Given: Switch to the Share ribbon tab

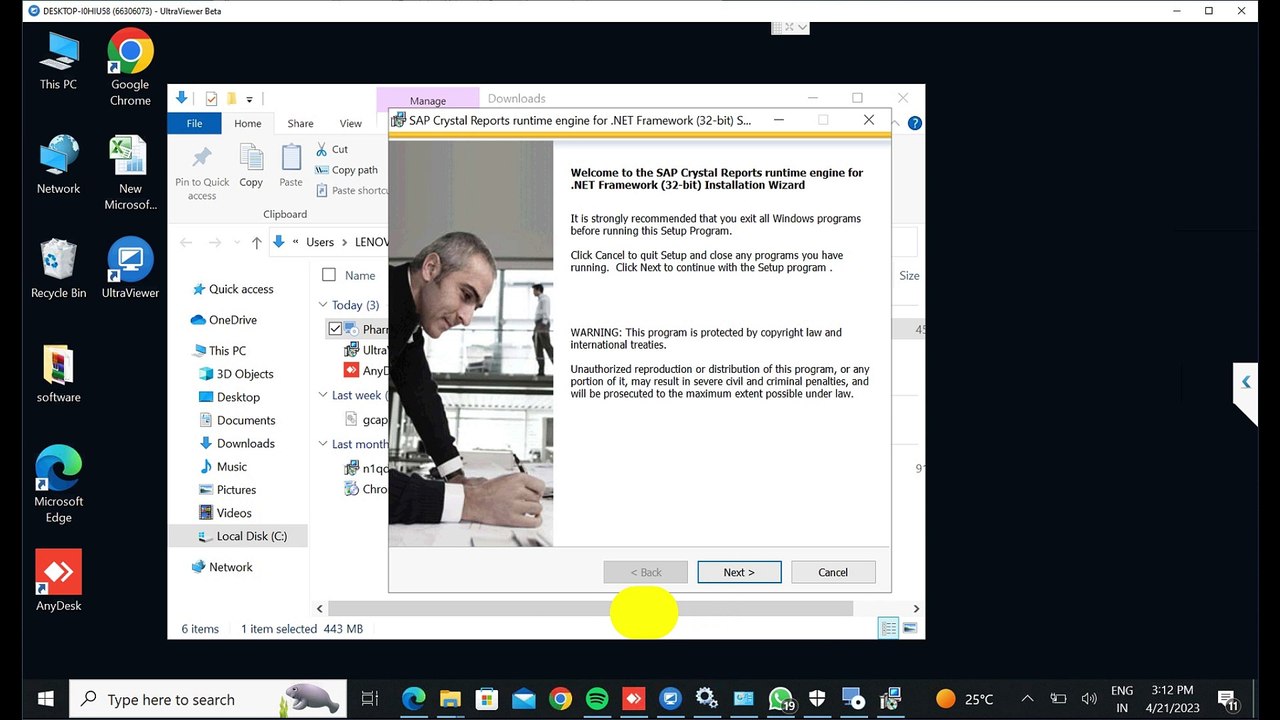Looking at the screenshot, I should [x=300, y=123].
